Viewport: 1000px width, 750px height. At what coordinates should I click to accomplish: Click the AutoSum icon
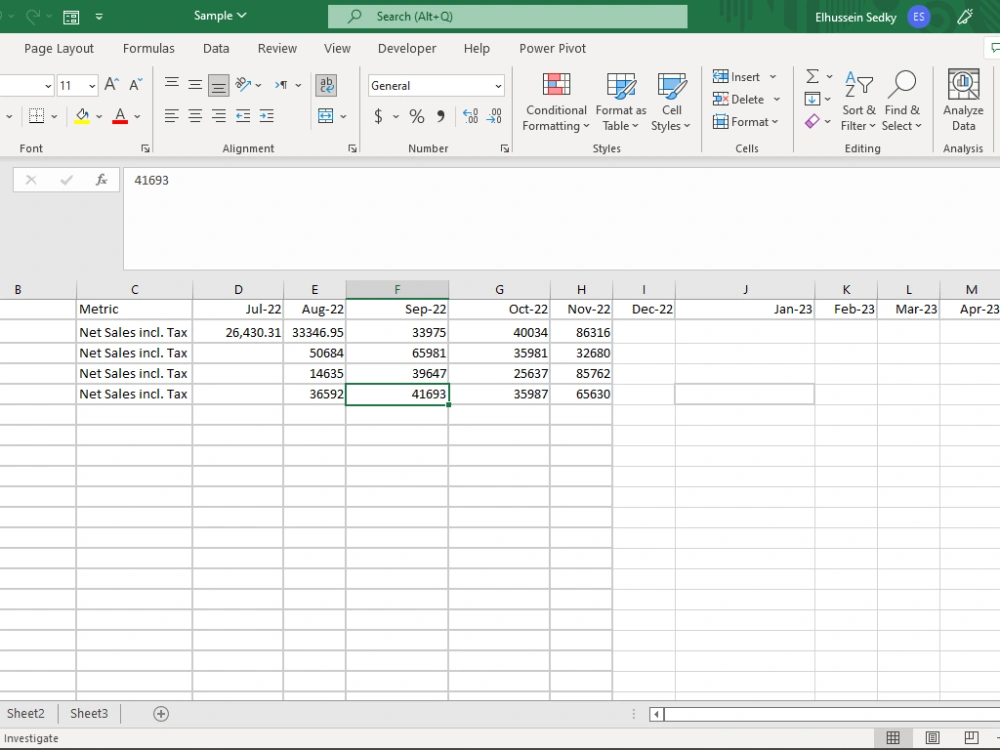click(x=812, y=76)
